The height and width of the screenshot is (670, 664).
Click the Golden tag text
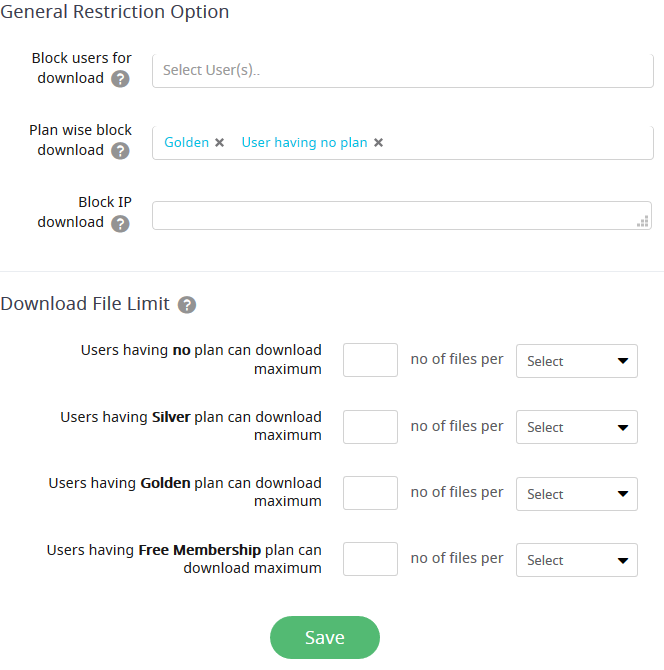click(186, 142)
